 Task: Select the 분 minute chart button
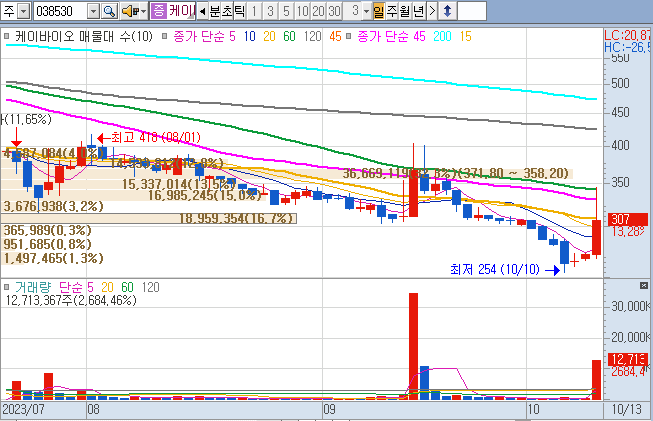tap(215, 11)
